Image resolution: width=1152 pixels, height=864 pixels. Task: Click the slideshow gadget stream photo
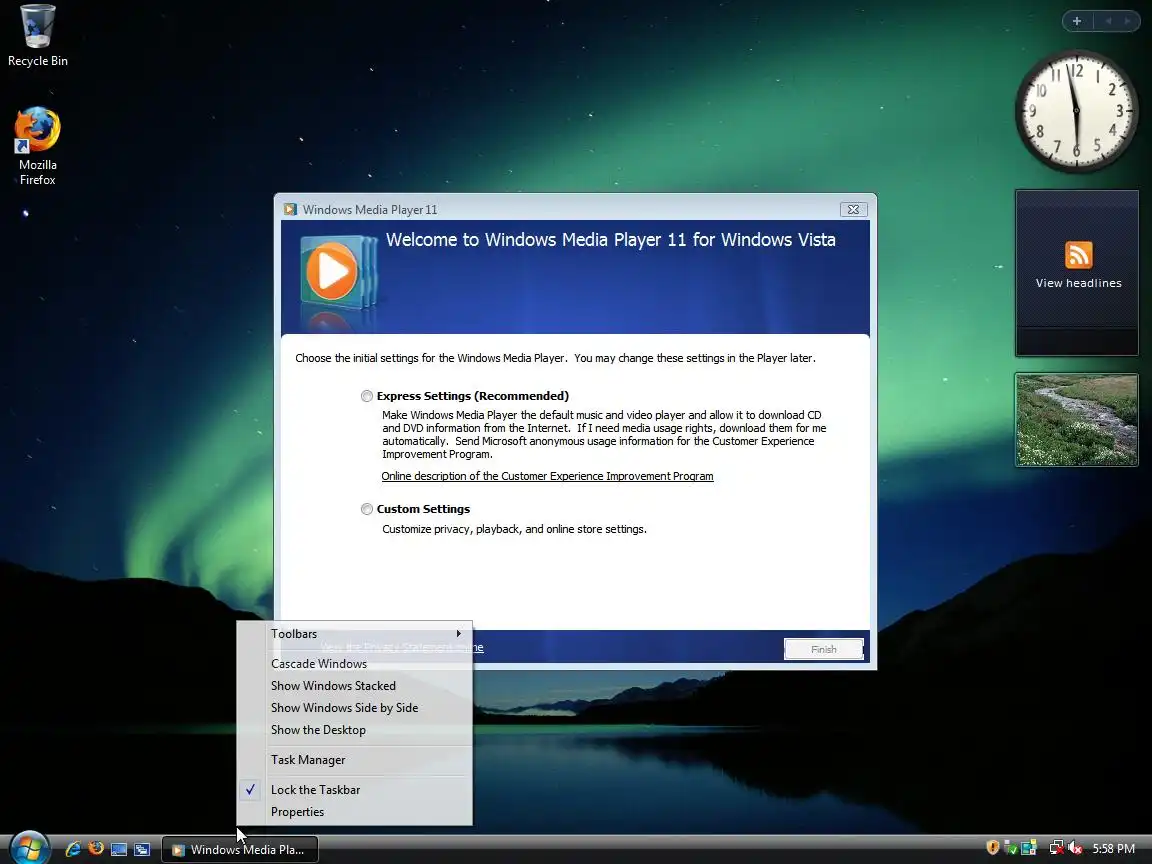1076,420
